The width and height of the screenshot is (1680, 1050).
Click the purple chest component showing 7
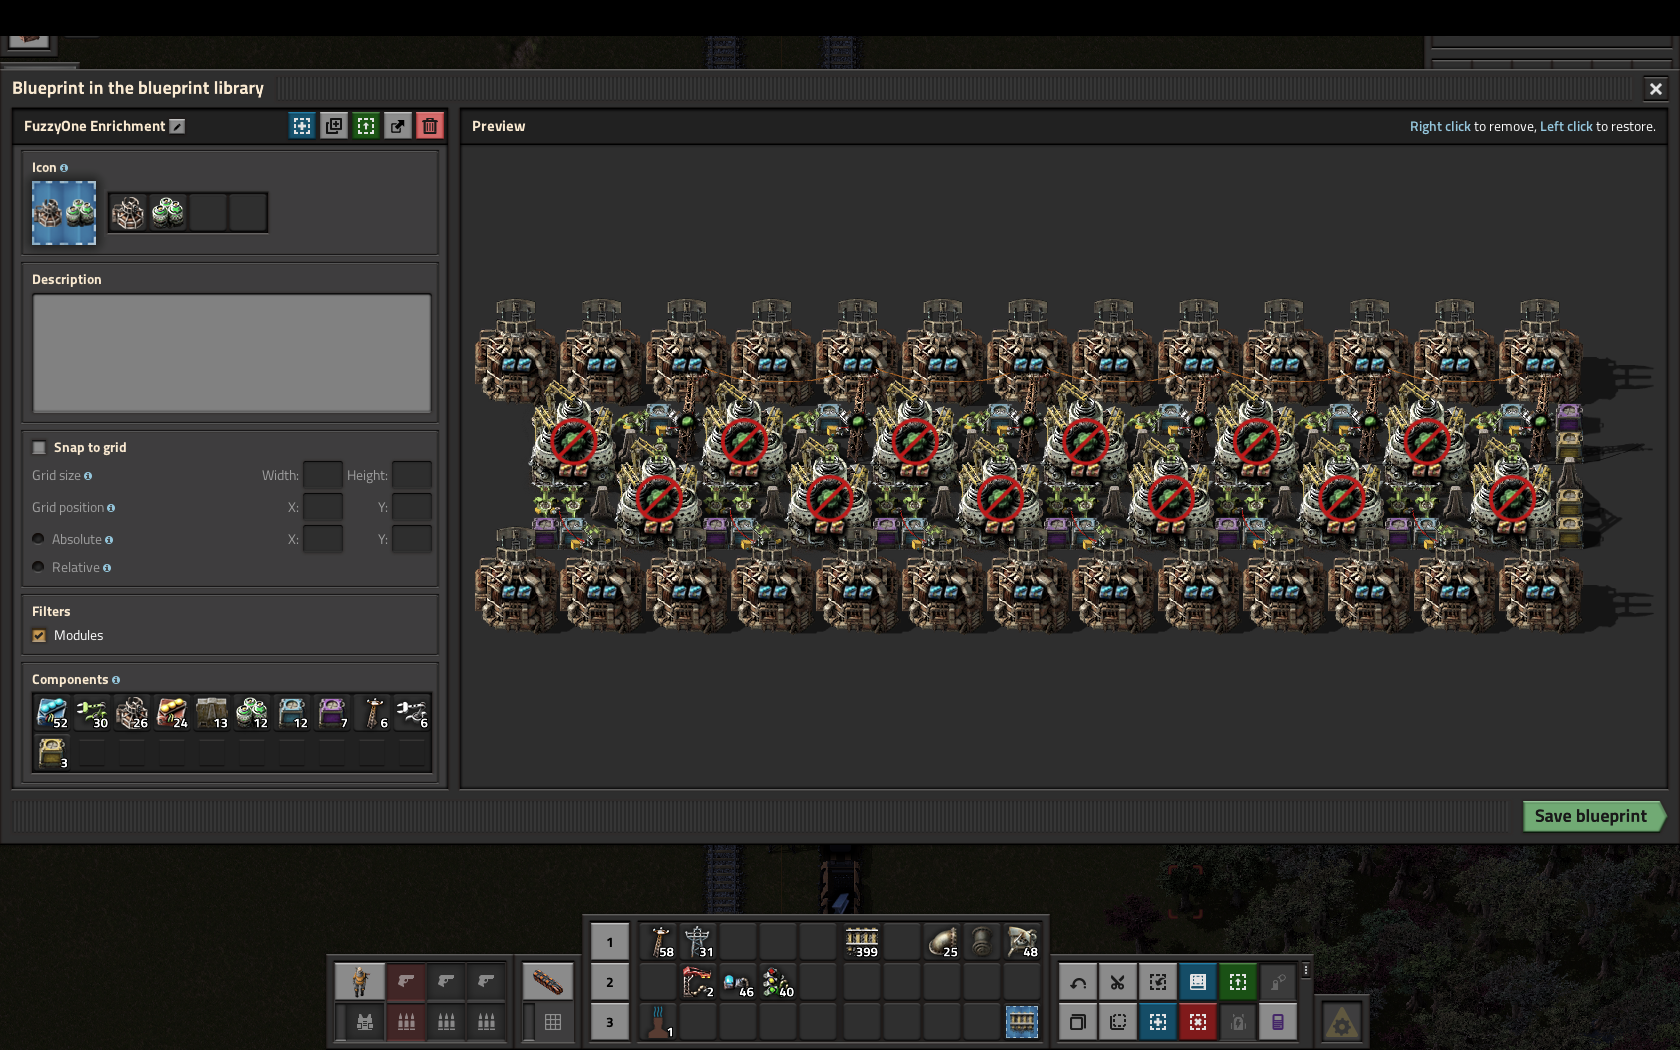point(332,713)
